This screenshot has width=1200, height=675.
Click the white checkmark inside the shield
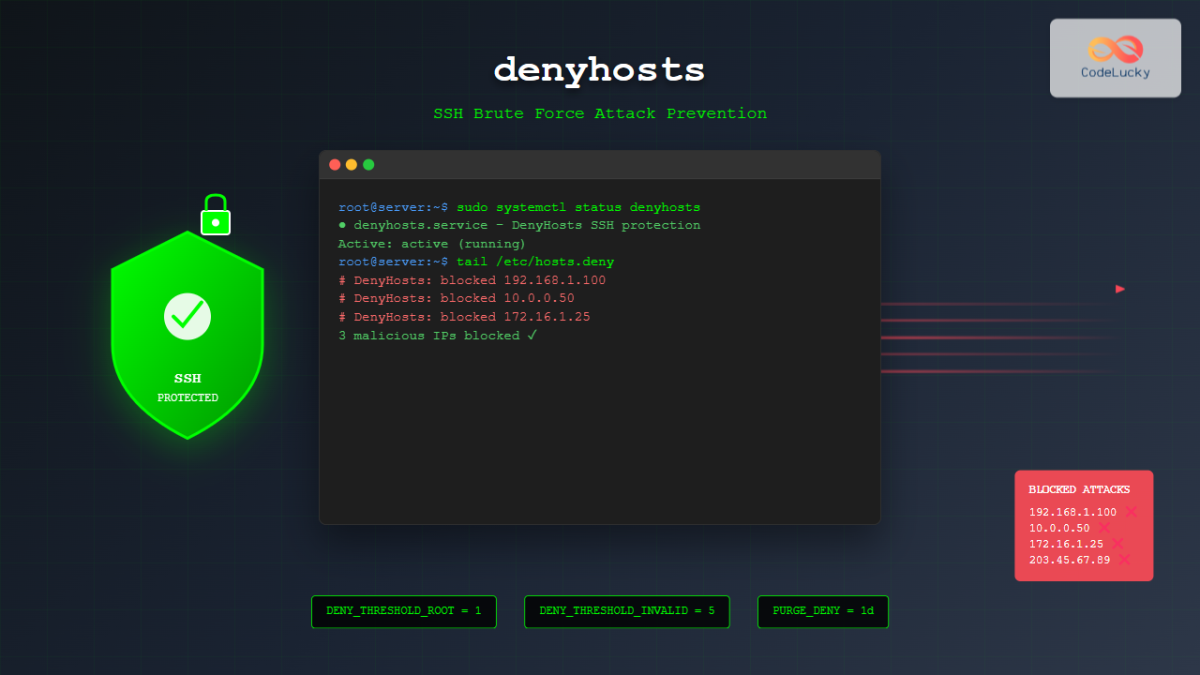coord(187,316)
